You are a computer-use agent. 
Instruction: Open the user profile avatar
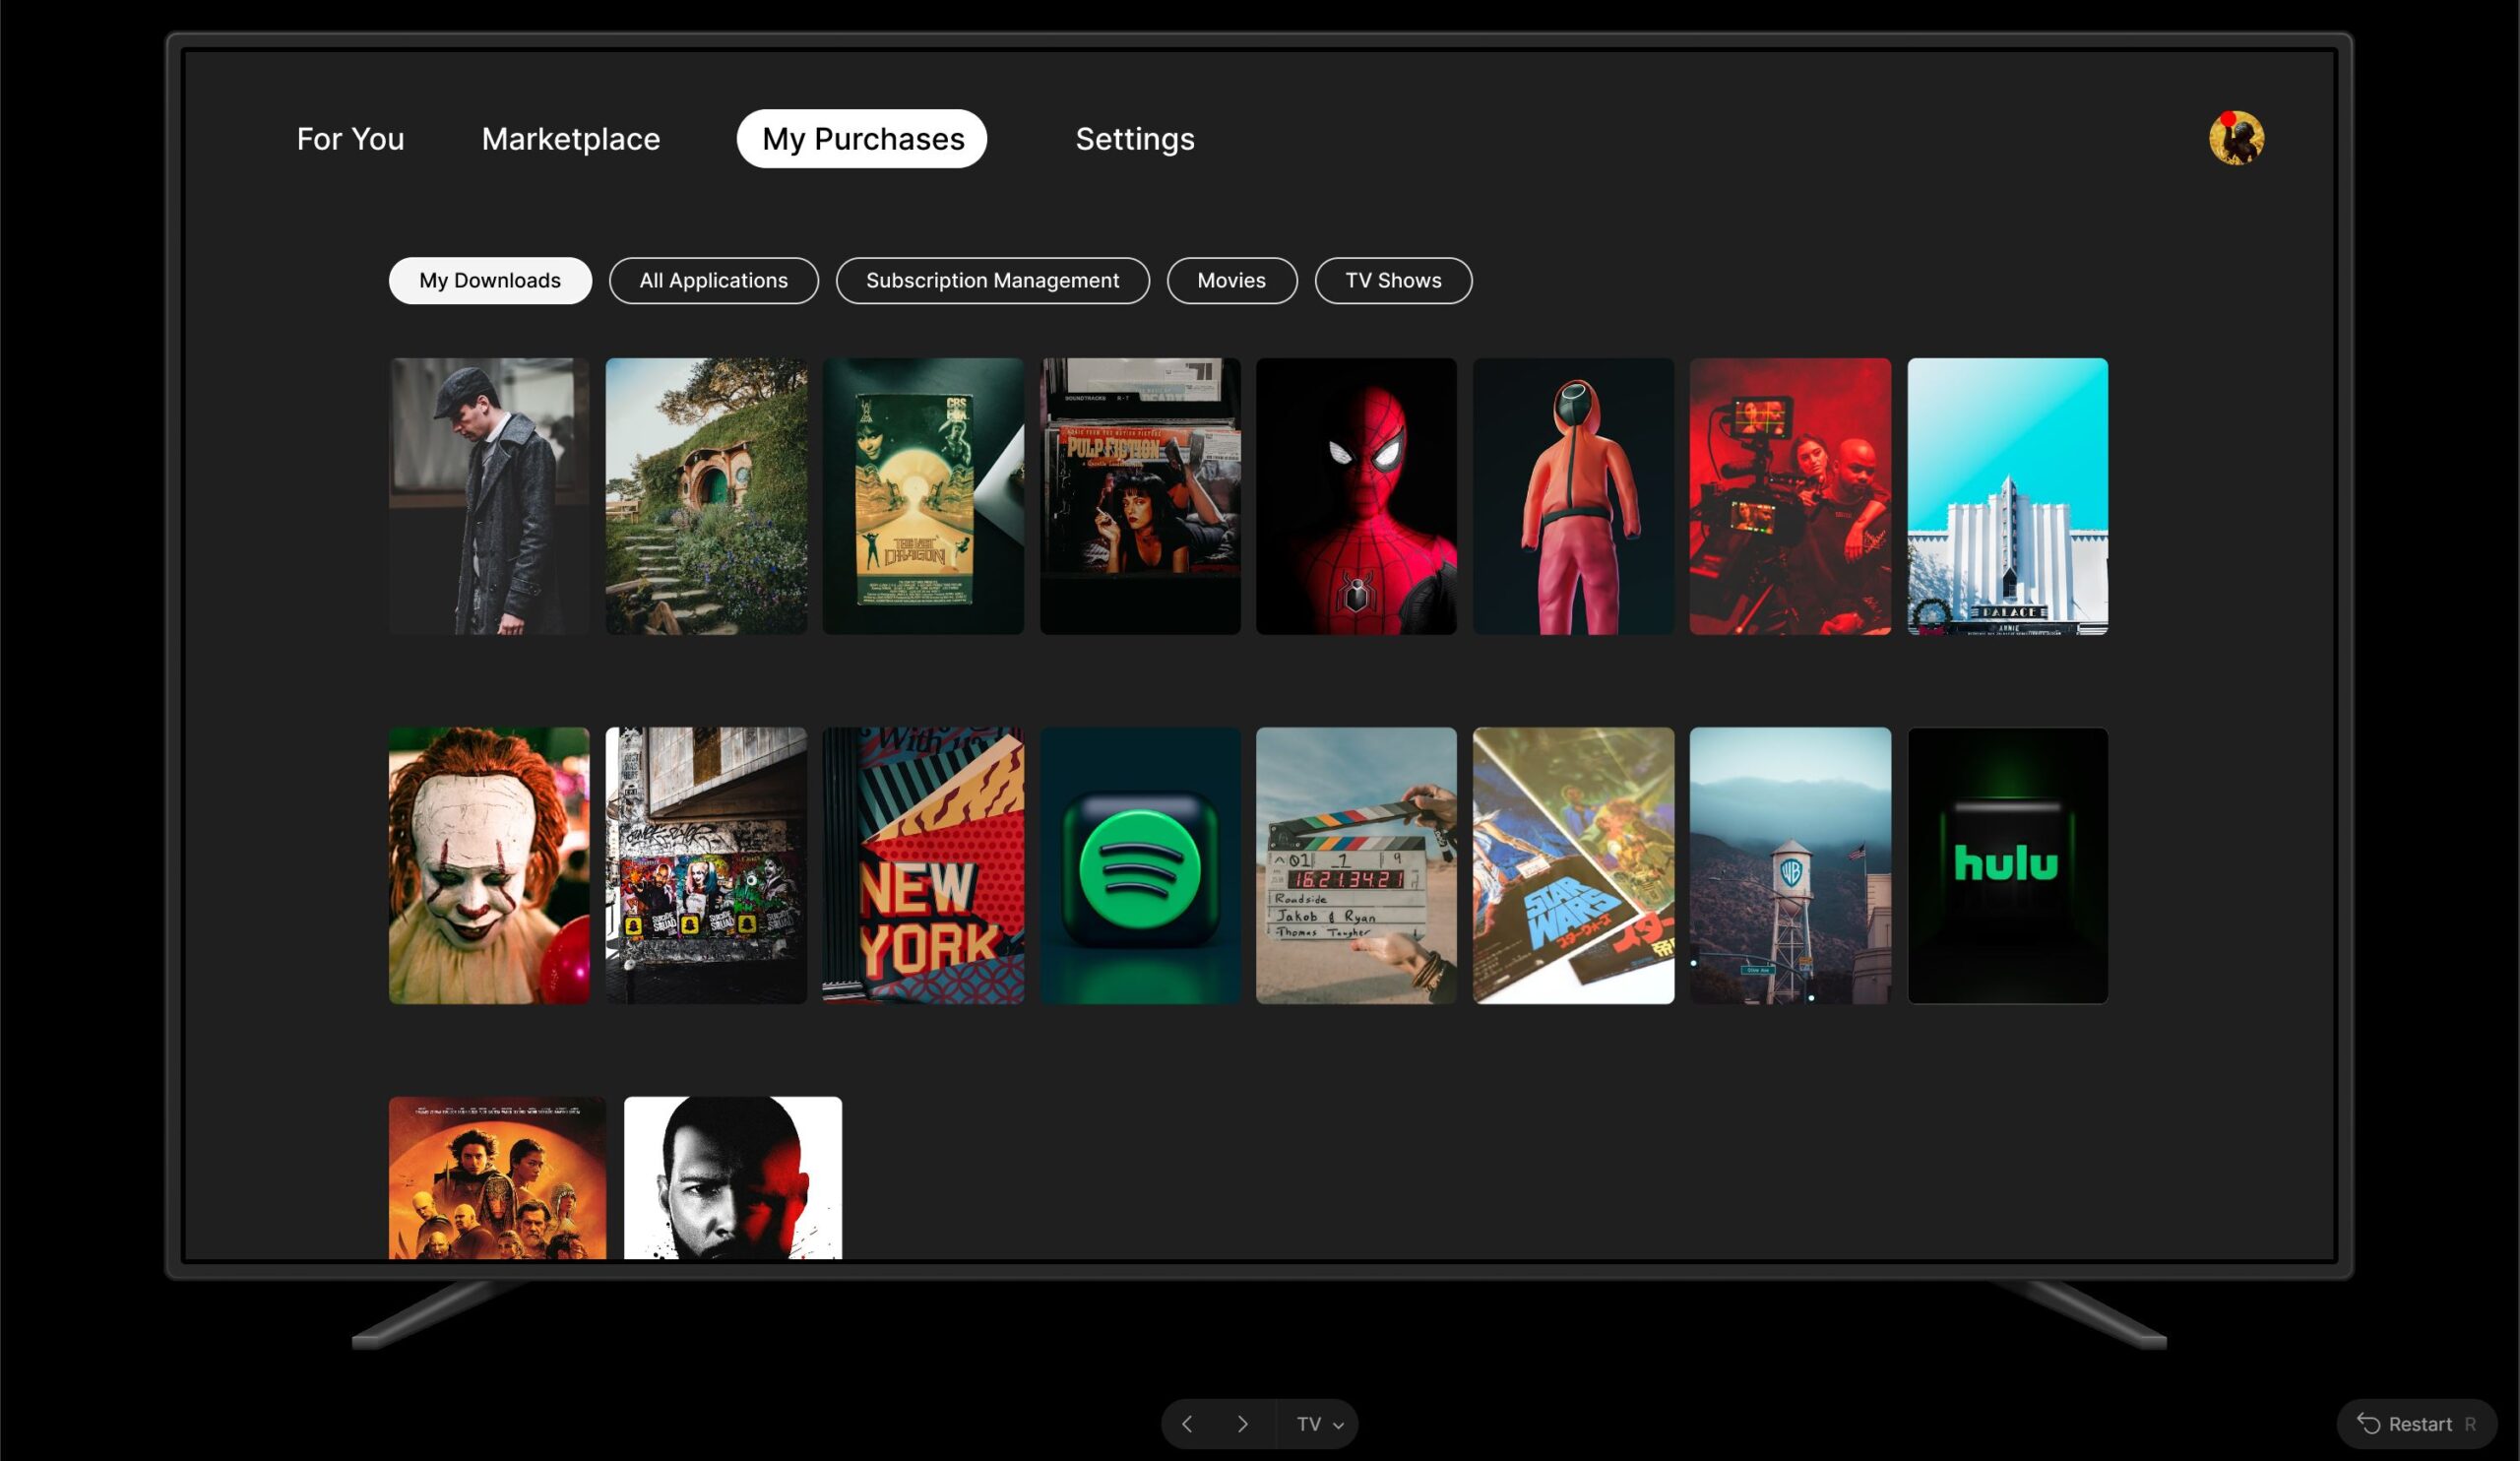pos(2236,138)
